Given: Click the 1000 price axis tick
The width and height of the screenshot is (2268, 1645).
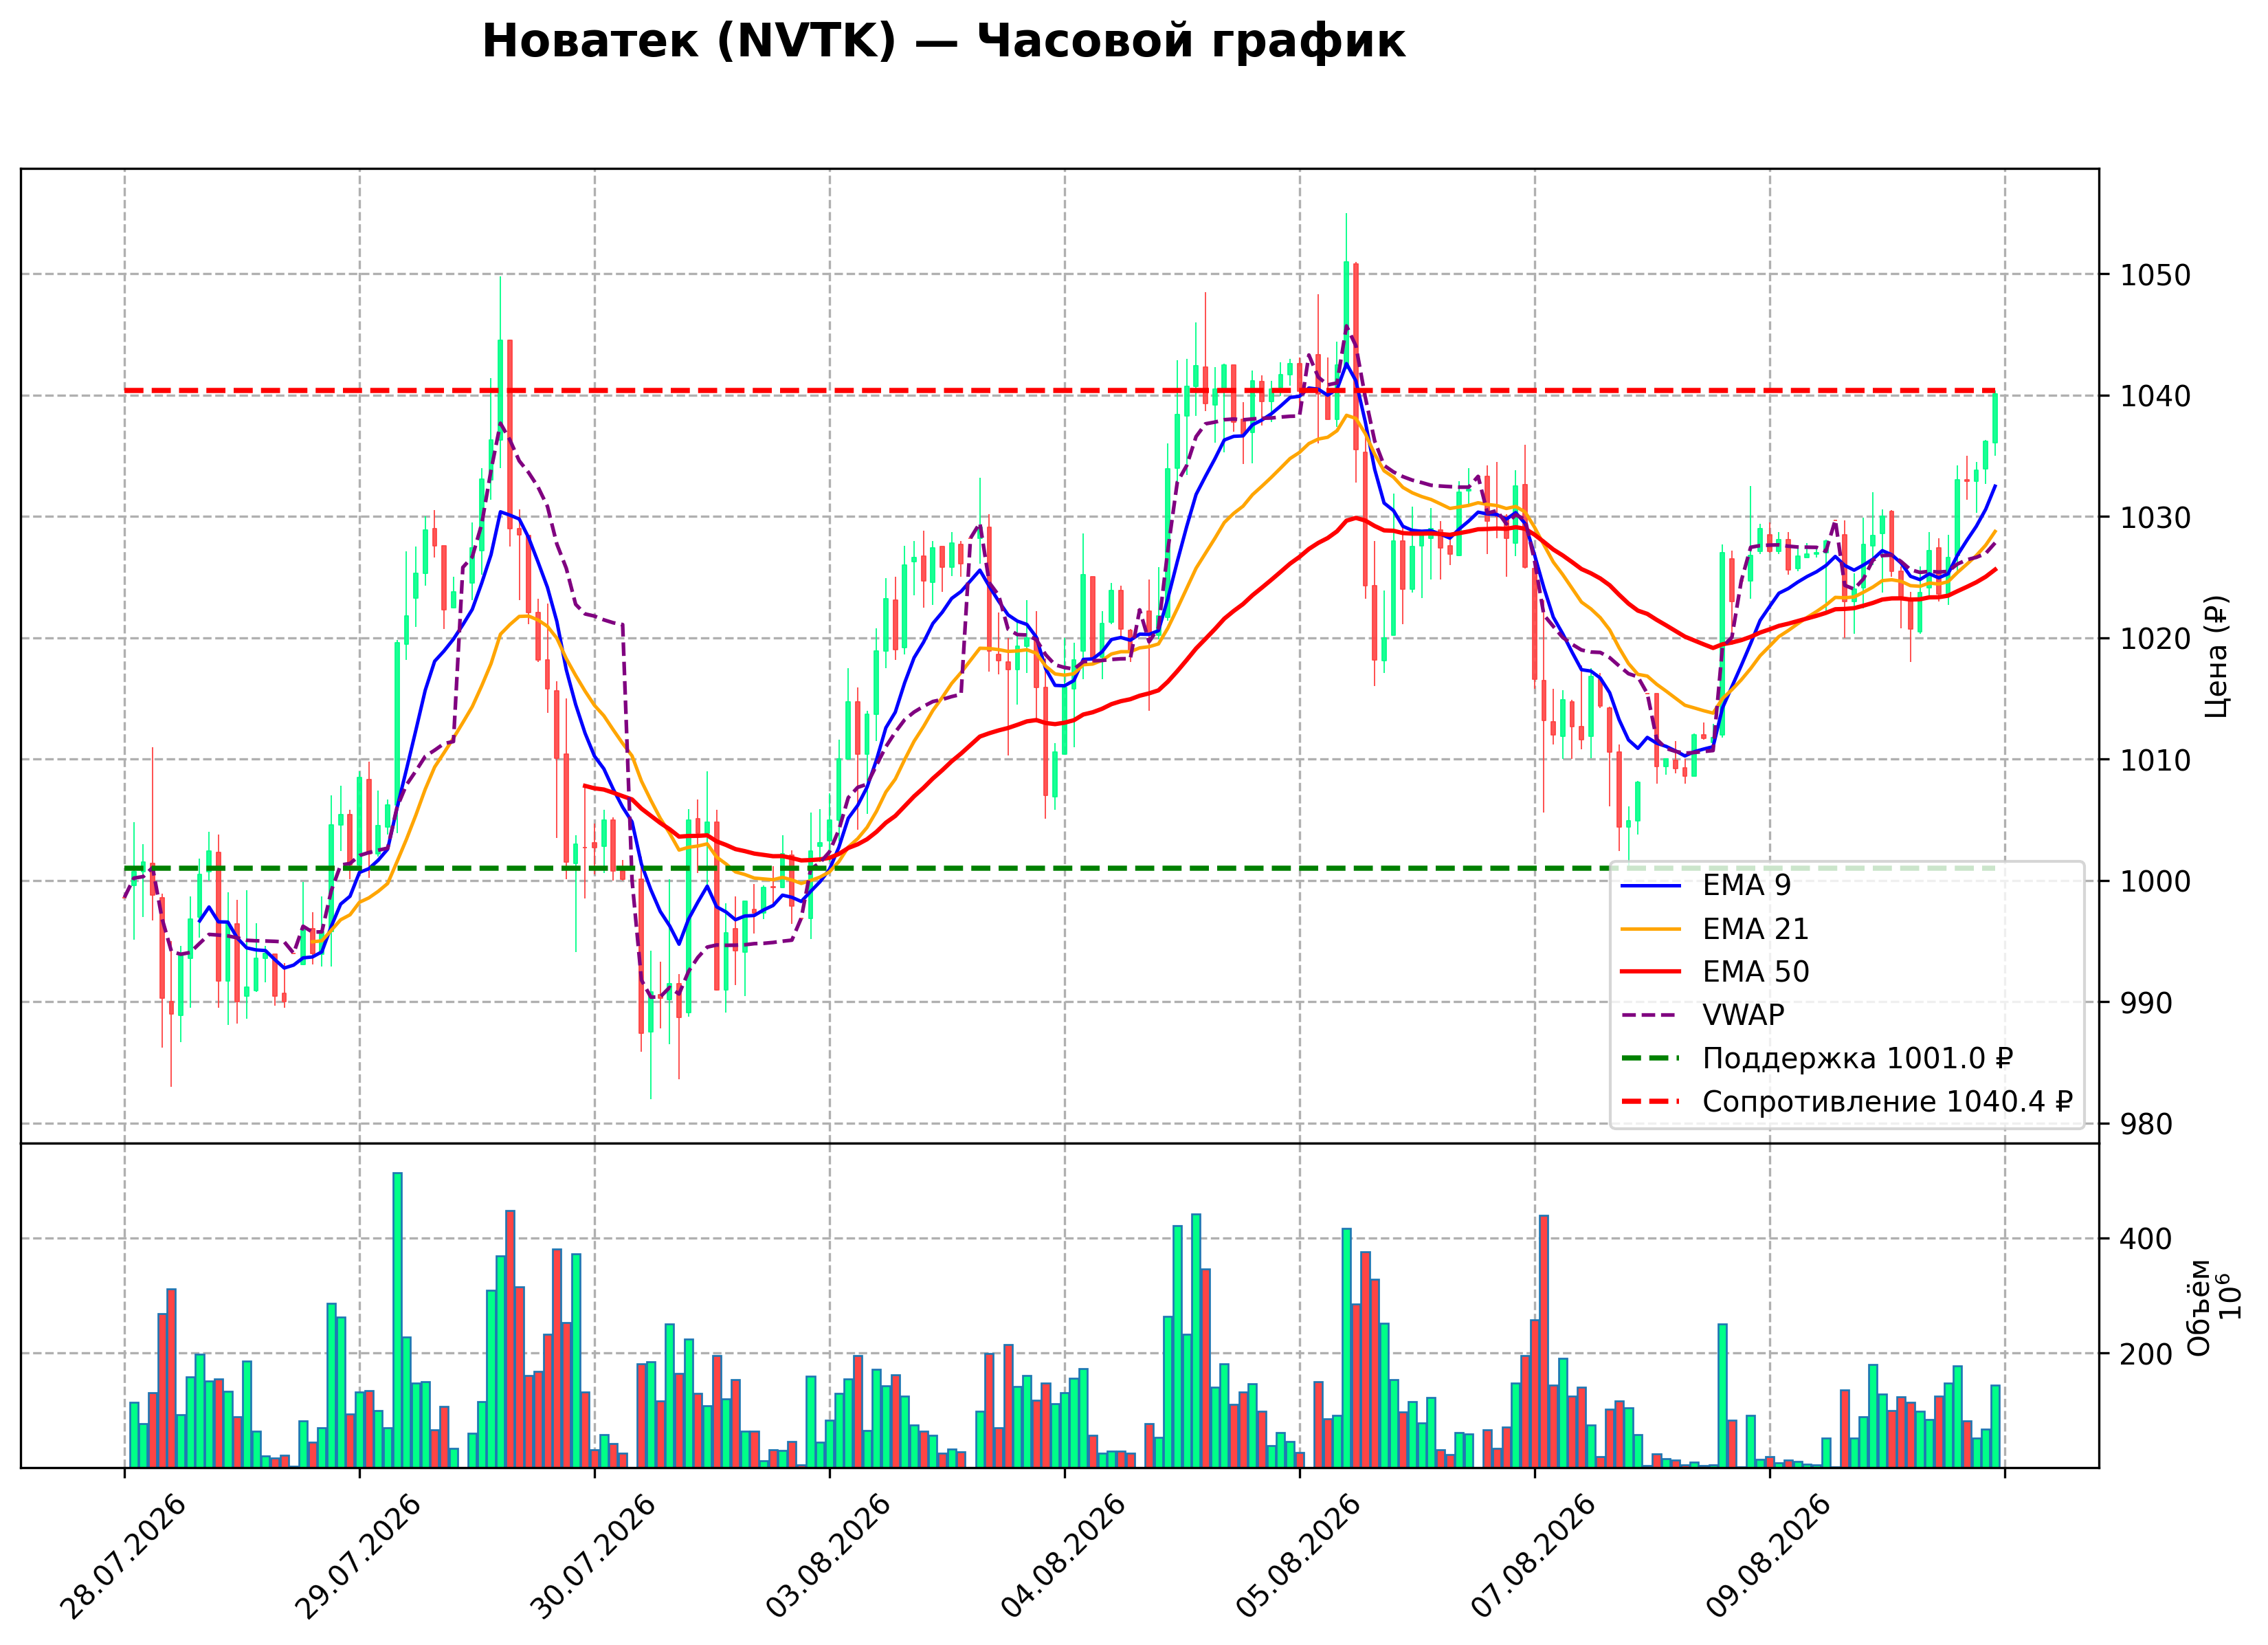Looking at the screenshot, I should [x=2155, y=882].
